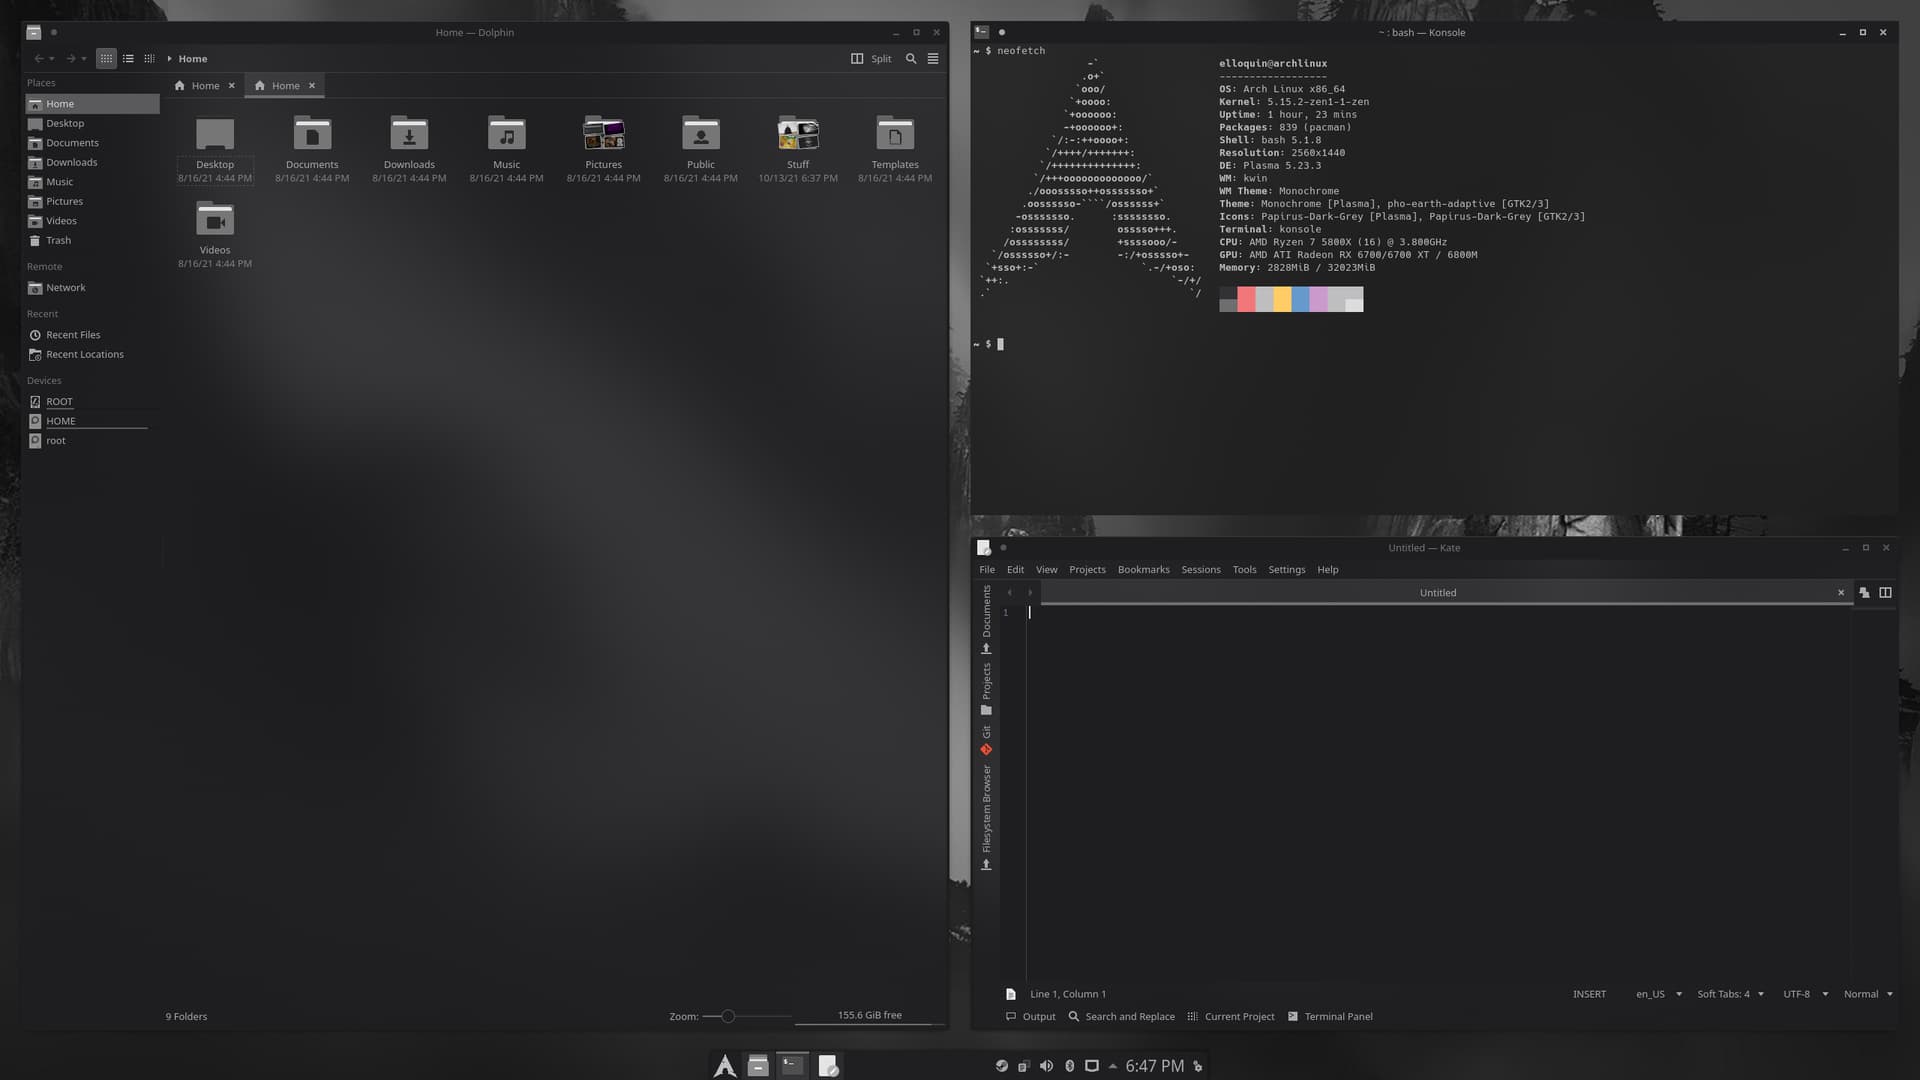Open the Public folder icon
1920x1080 pixels.
point(701,134)
